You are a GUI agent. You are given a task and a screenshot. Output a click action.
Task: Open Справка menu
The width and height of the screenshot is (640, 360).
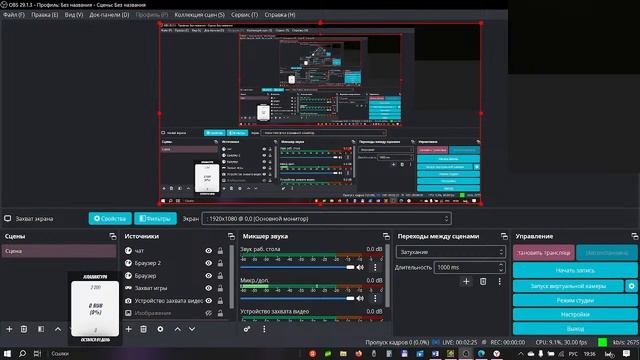click(280, 15)
